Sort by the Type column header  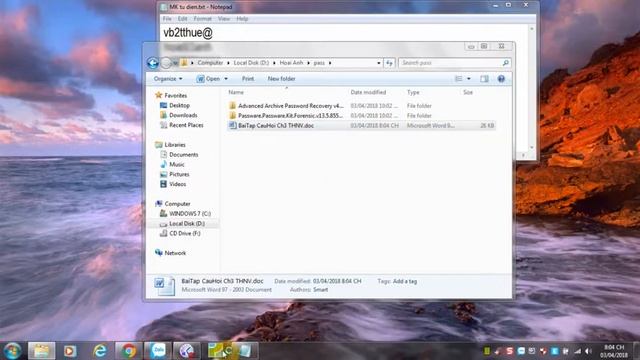[413, 92]
